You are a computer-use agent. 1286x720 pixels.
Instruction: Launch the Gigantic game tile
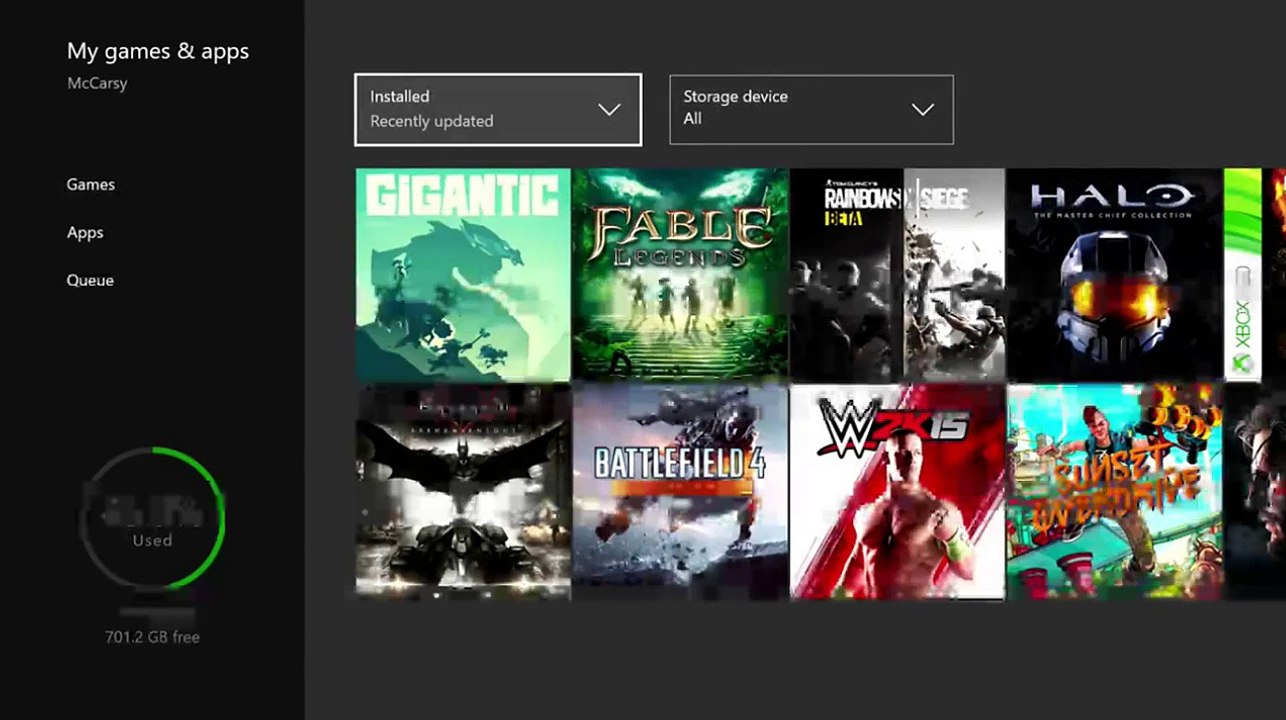pyautogui.click(x=463, y=274)
